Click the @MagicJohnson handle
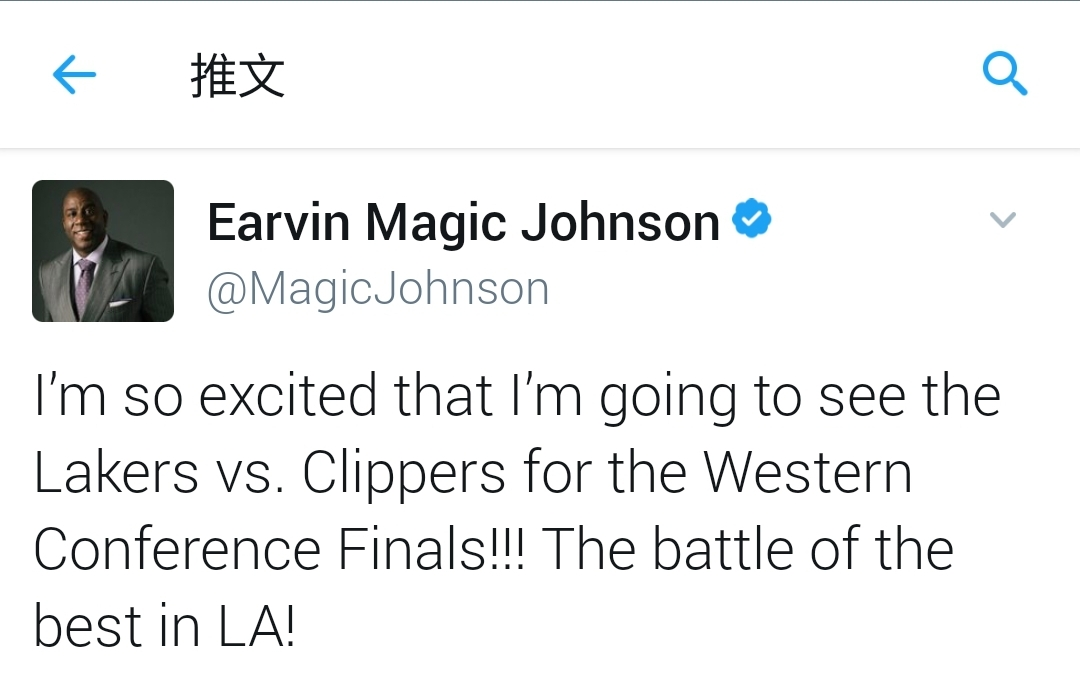Viewport: 1080px width, 687px height. coord(378,288)
